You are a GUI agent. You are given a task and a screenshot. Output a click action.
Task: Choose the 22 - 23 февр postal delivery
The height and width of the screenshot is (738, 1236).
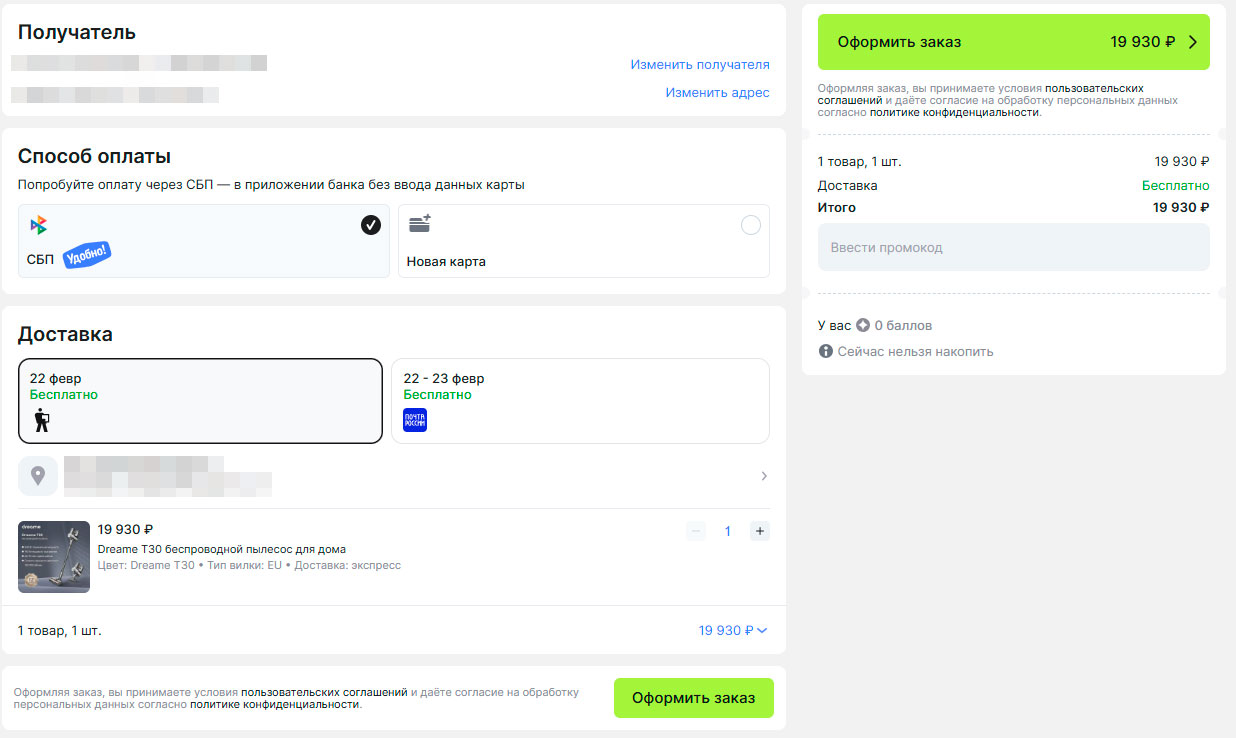[x=580, y=400]
